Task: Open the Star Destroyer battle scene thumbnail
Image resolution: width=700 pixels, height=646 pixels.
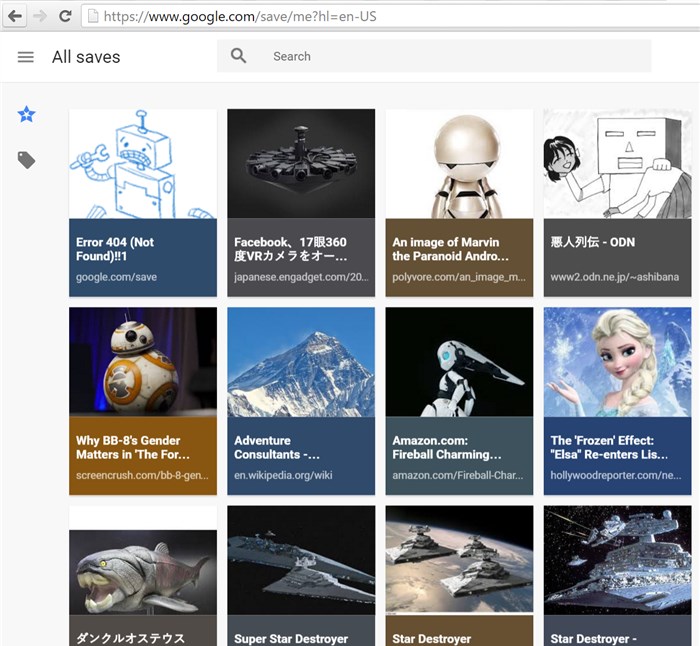Action: click(x=617, y=560)
